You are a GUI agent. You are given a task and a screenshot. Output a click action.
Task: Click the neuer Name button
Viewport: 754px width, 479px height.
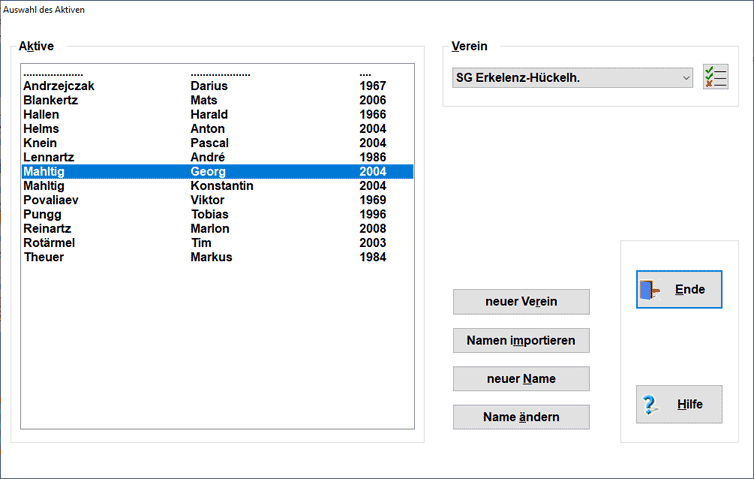pos(521,379)
